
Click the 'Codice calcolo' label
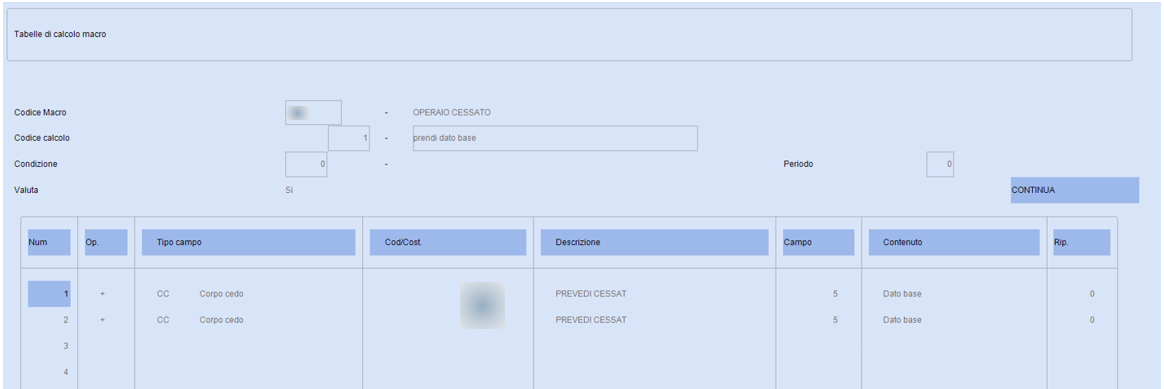[x=42, y=138]
